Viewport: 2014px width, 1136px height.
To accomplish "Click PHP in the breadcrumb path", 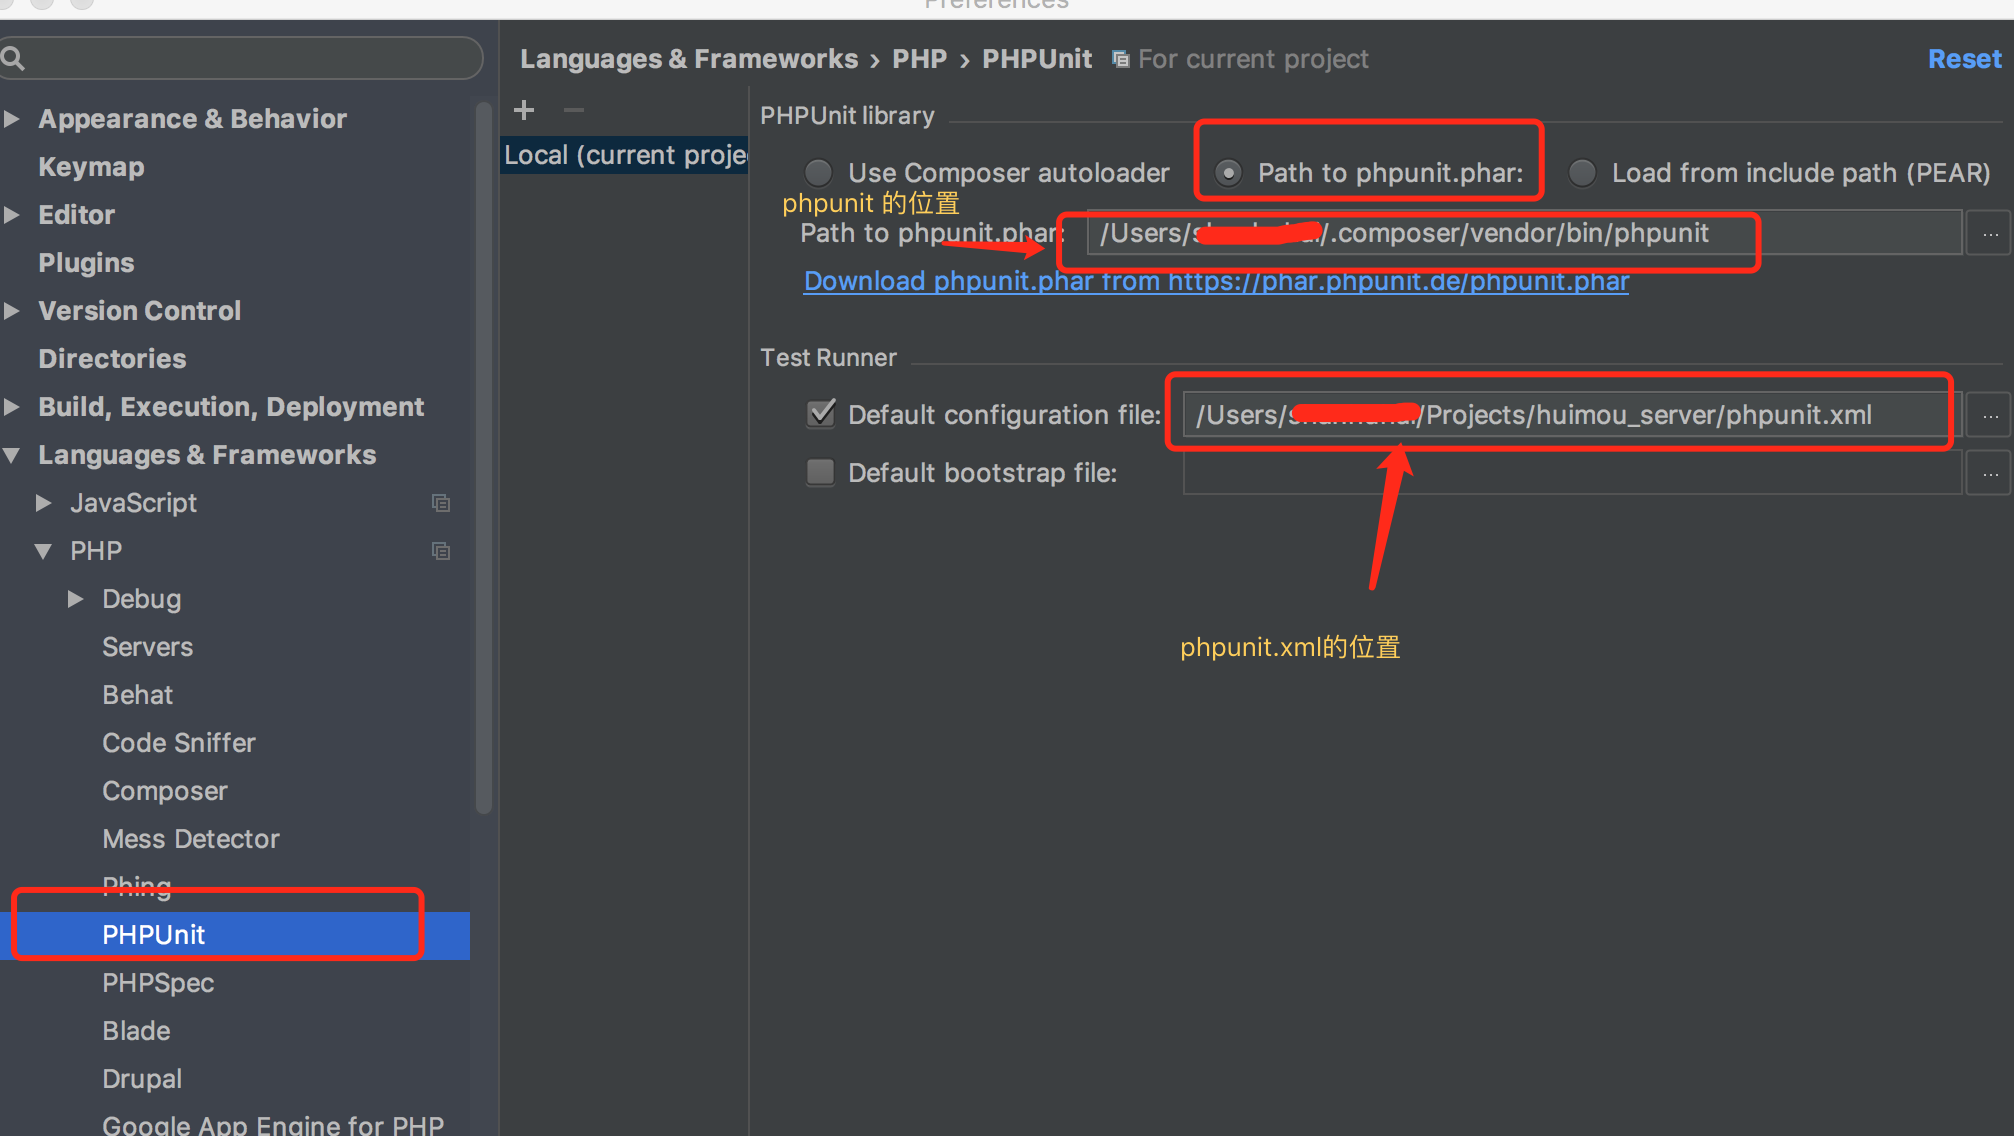I will tap(919, 59).
